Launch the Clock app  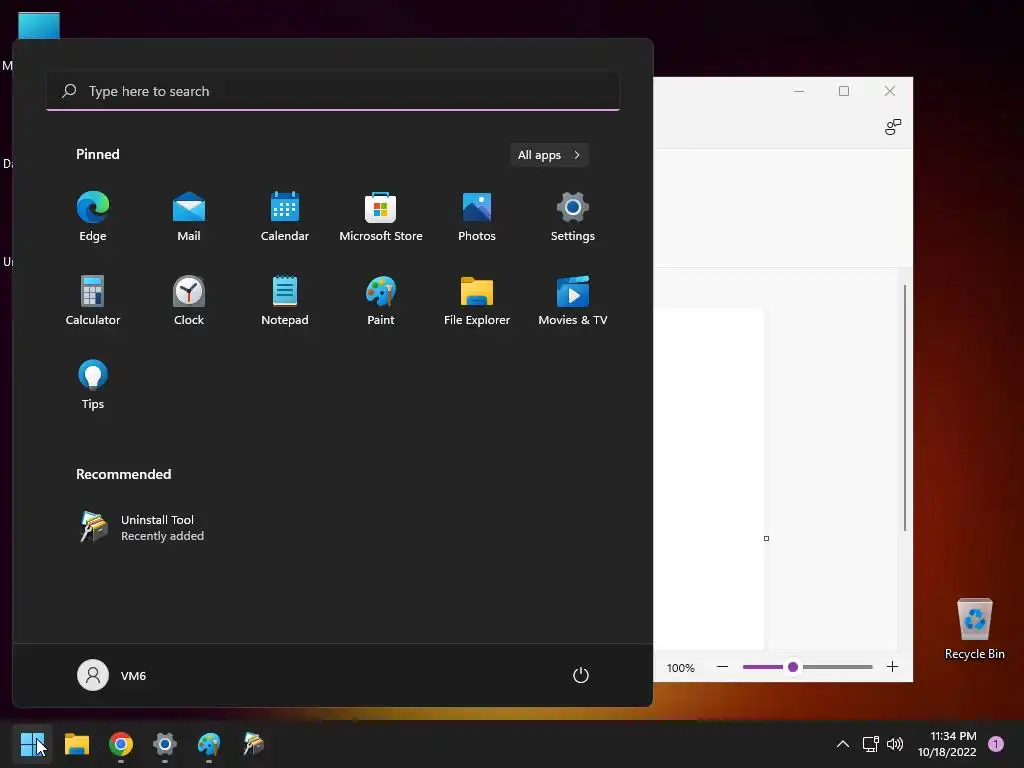click(x=189, y=300)
